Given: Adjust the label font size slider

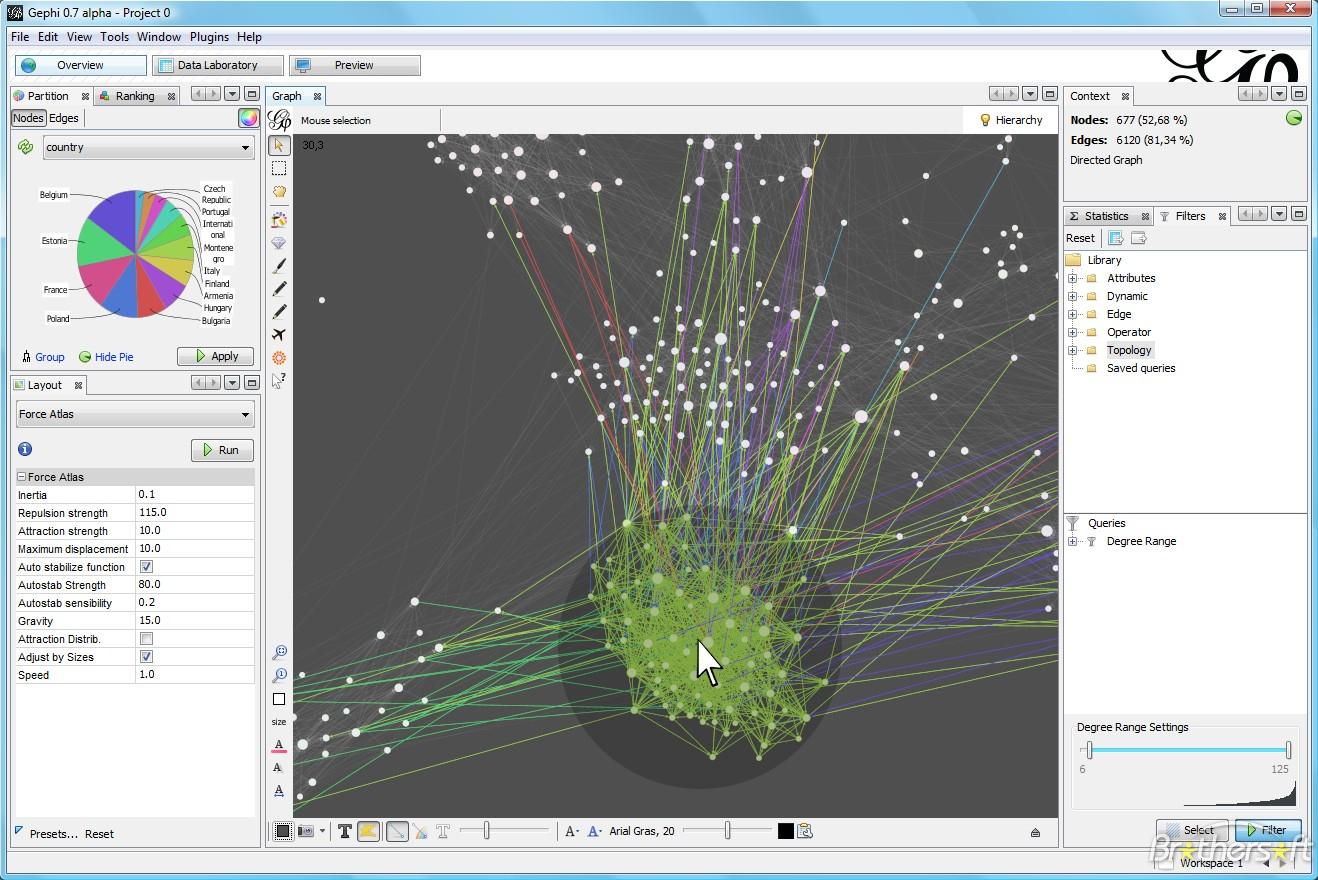Looking at the screenshot, I should [x=728, y=831].
